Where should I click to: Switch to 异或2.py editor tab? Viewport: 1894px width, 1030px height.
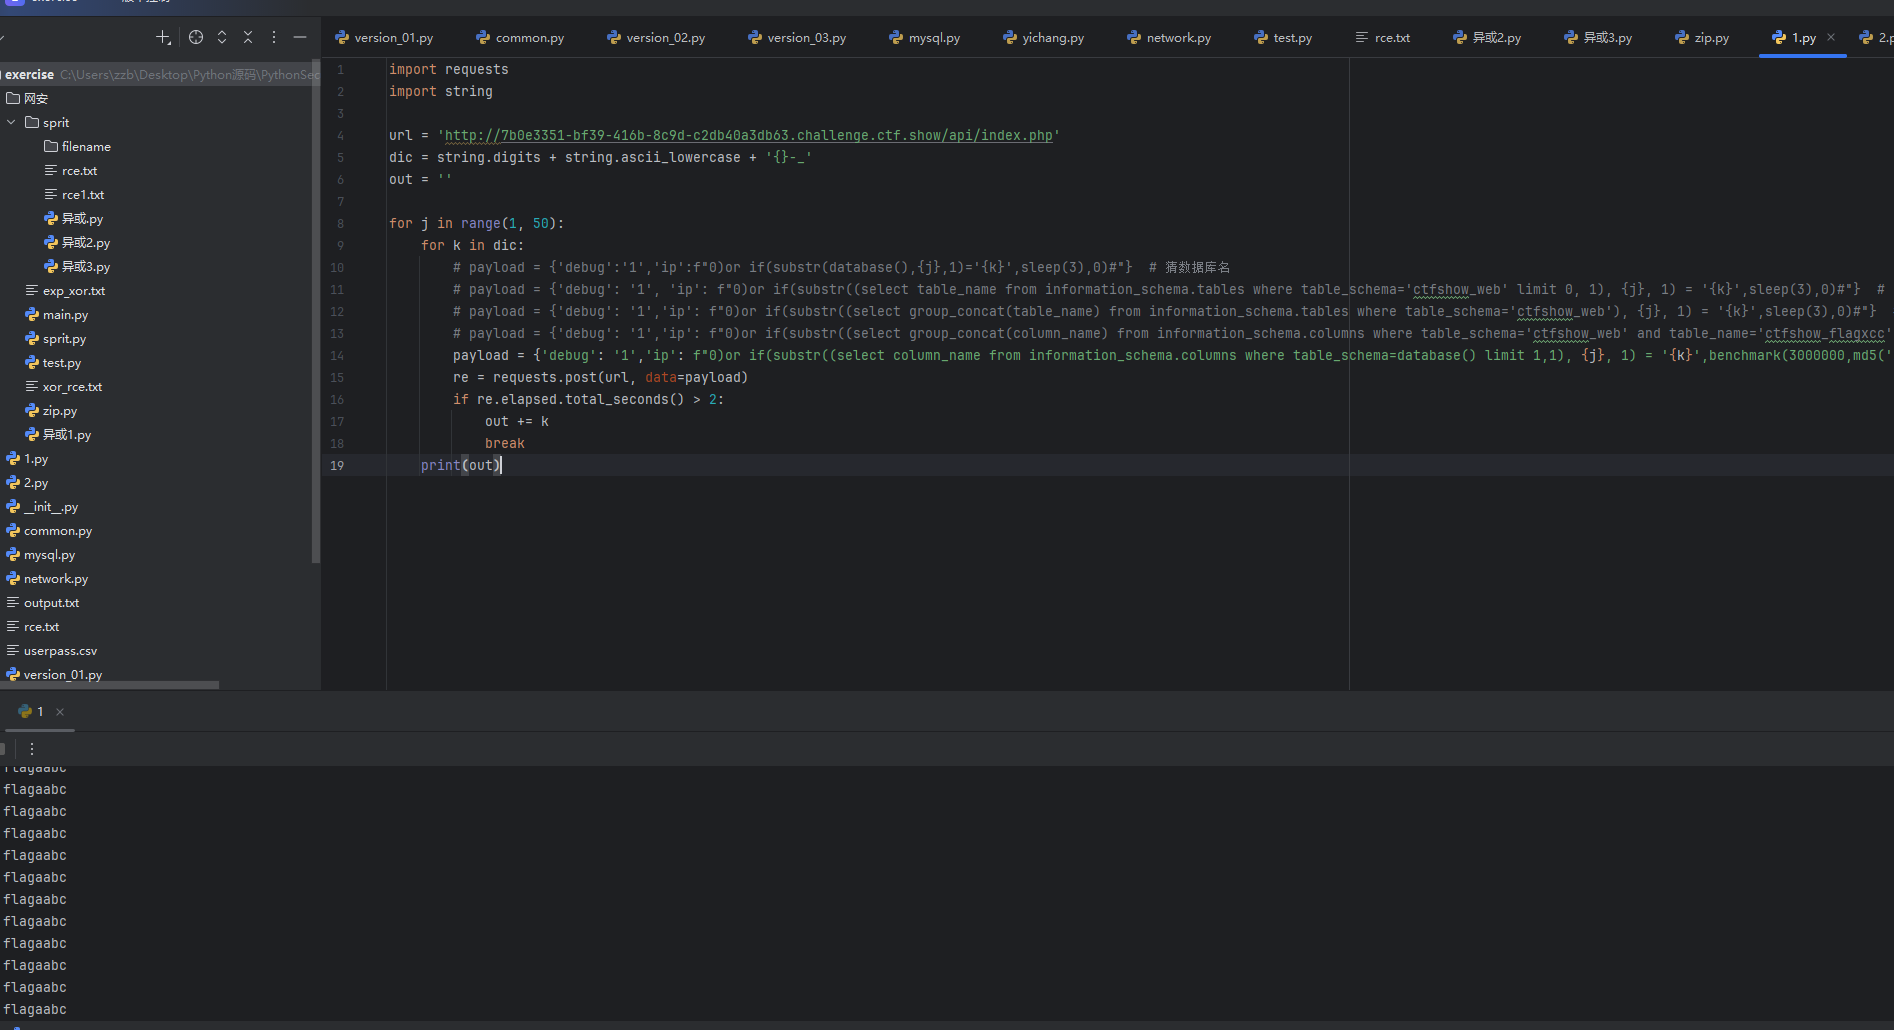(1488, 37)
